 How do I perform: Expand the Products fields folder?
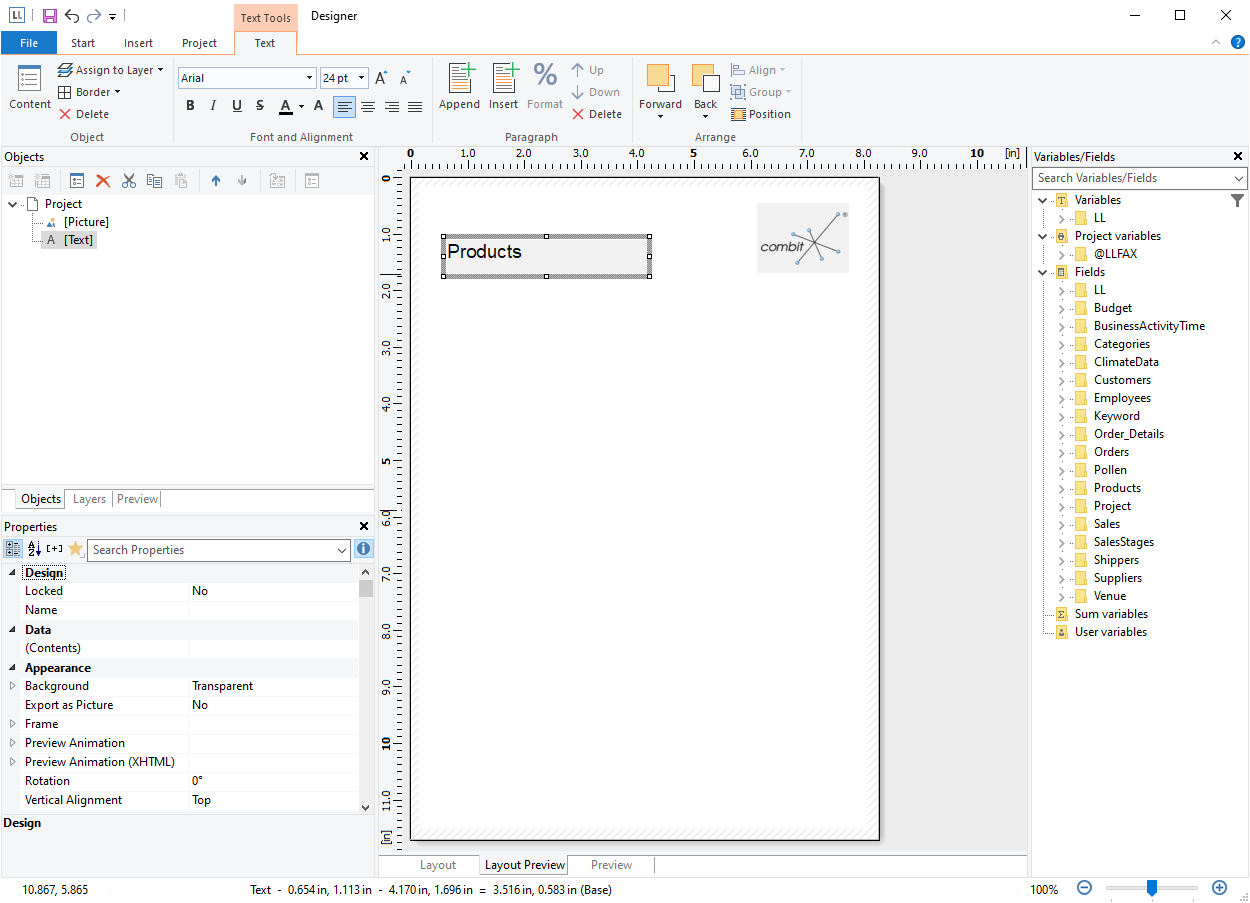pos(1062,488)
